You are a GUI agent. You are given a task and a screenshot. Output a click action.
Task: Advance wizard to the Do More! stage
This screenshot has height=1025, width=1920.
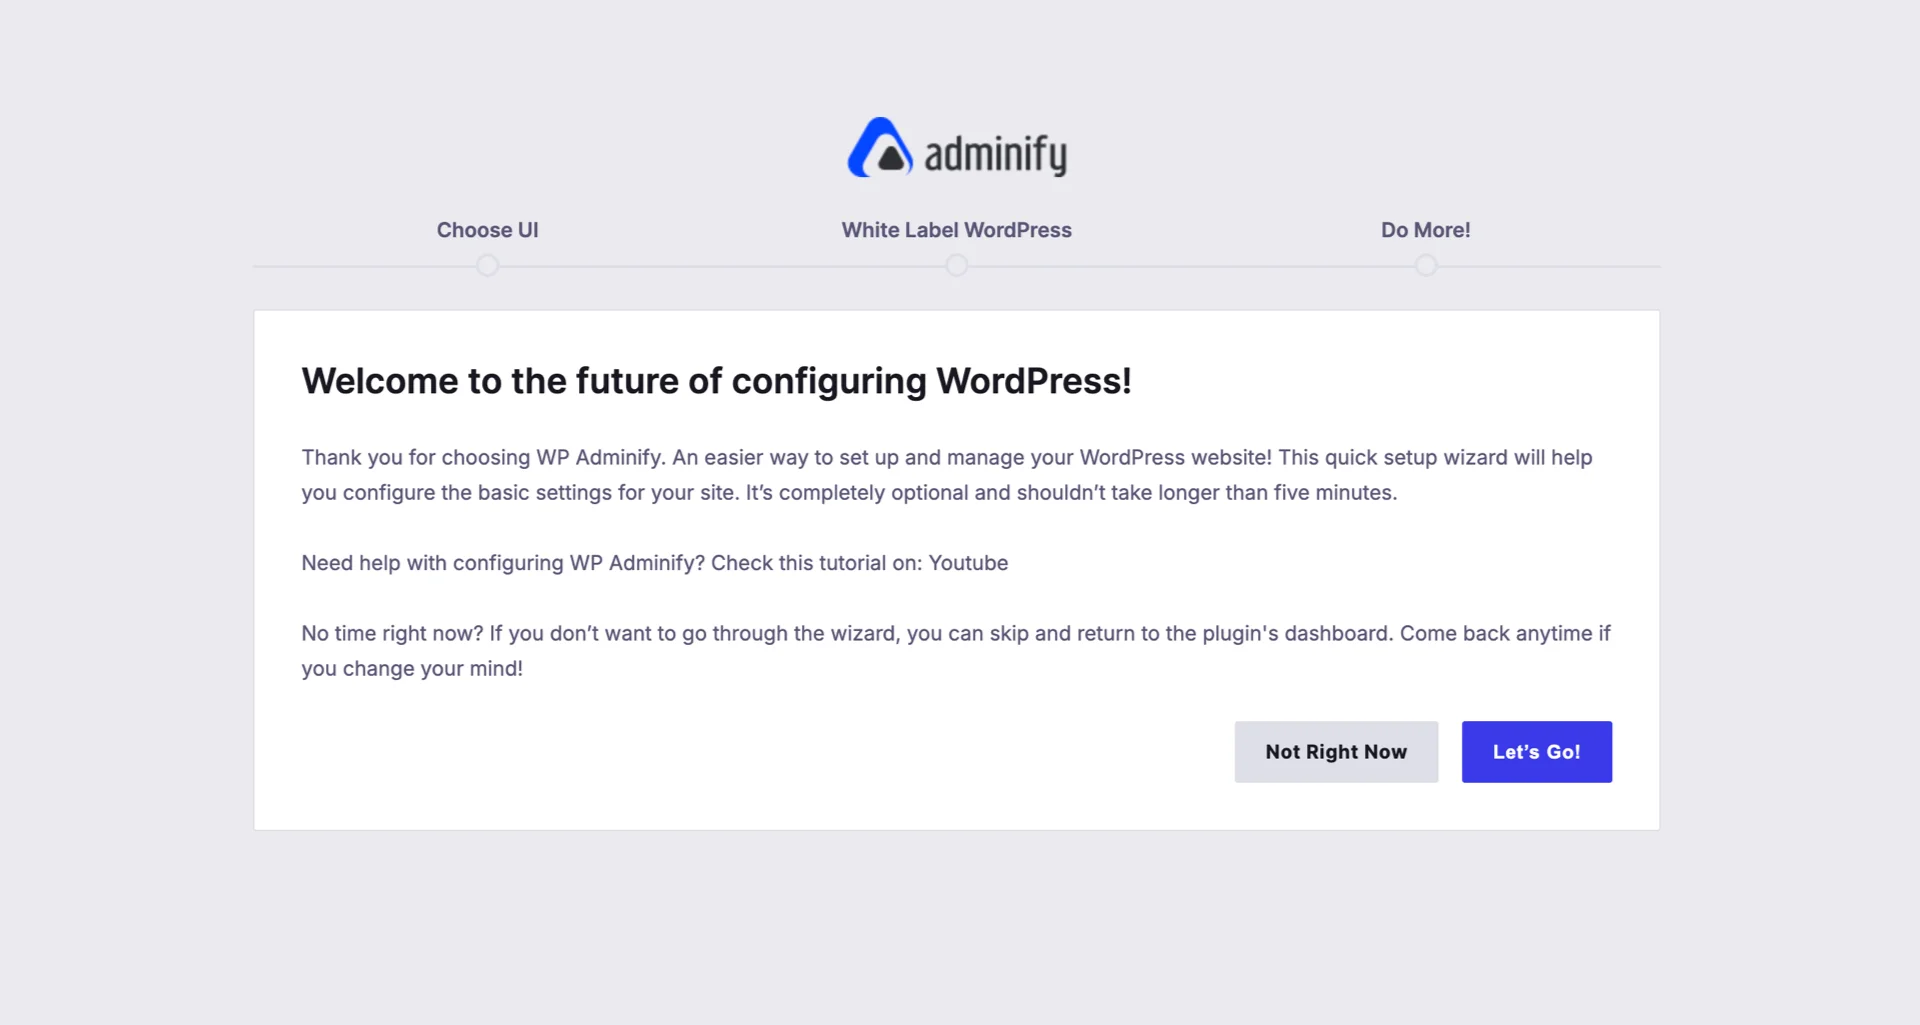click(x=1425, y=265)
